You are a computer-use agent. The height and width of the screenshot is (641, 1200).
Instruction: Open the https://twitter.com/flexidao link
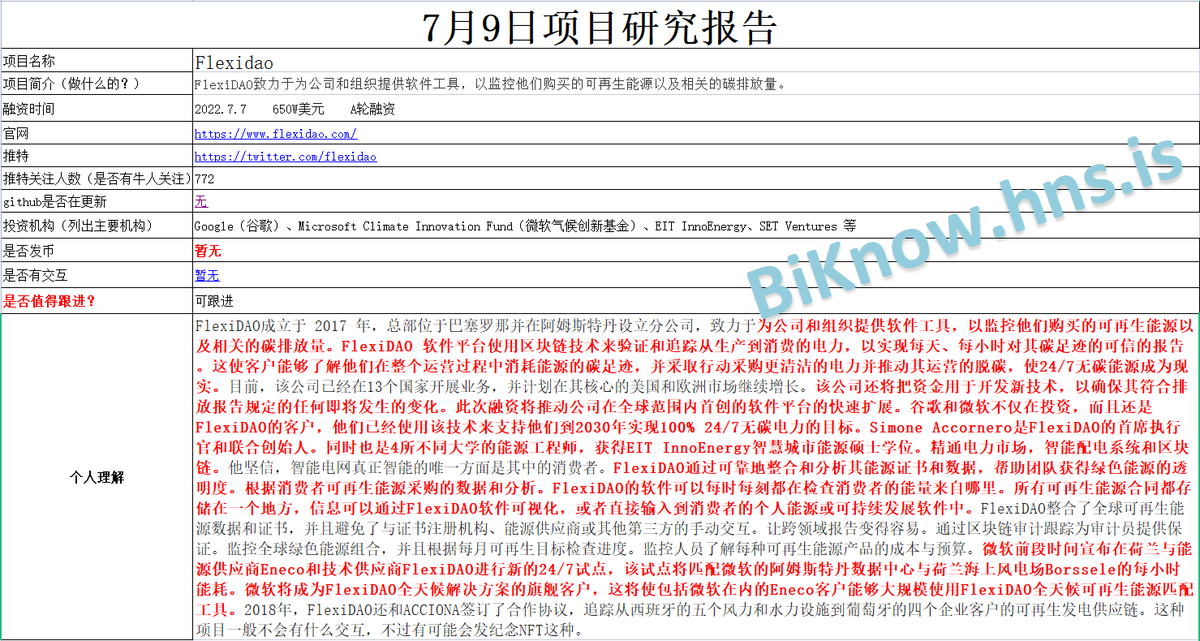(x=285, y=157)
